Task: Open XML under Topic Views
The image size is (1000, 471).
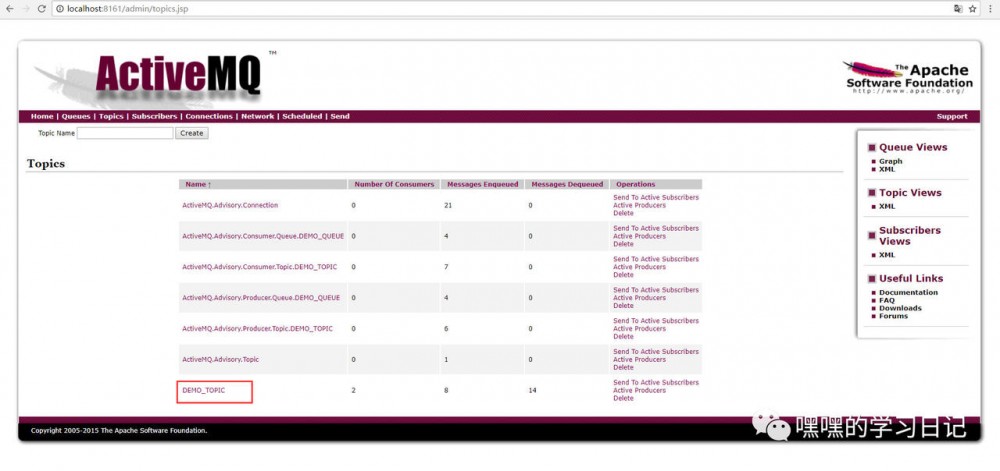Action: (x=887, y=207)
